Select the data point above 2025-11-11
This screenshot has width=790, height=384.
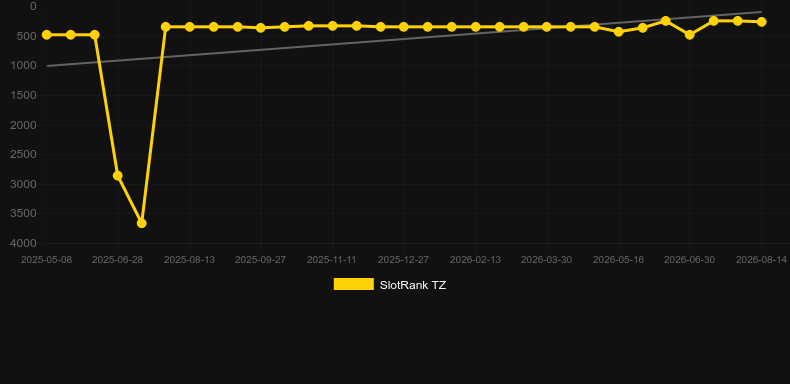(333, 26)
